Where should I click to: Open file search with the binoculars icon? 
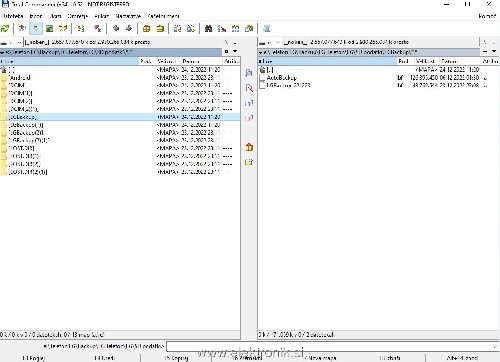click(208, 29)
